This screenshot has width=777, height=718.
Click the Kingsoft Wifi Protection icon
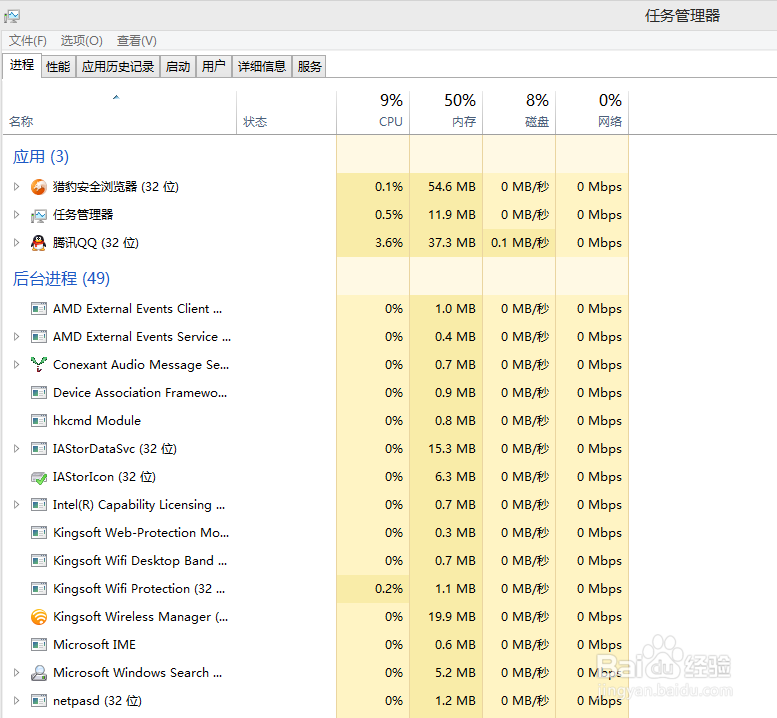tap(39, 589)
